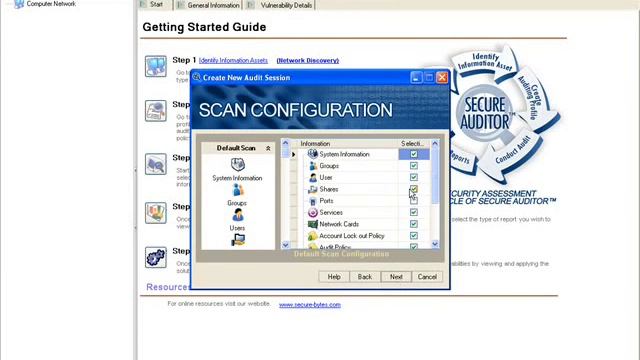The width and height of the screenshot is (640, 360).
Task: Switch to the Start tab
Action: pos(156,5)
